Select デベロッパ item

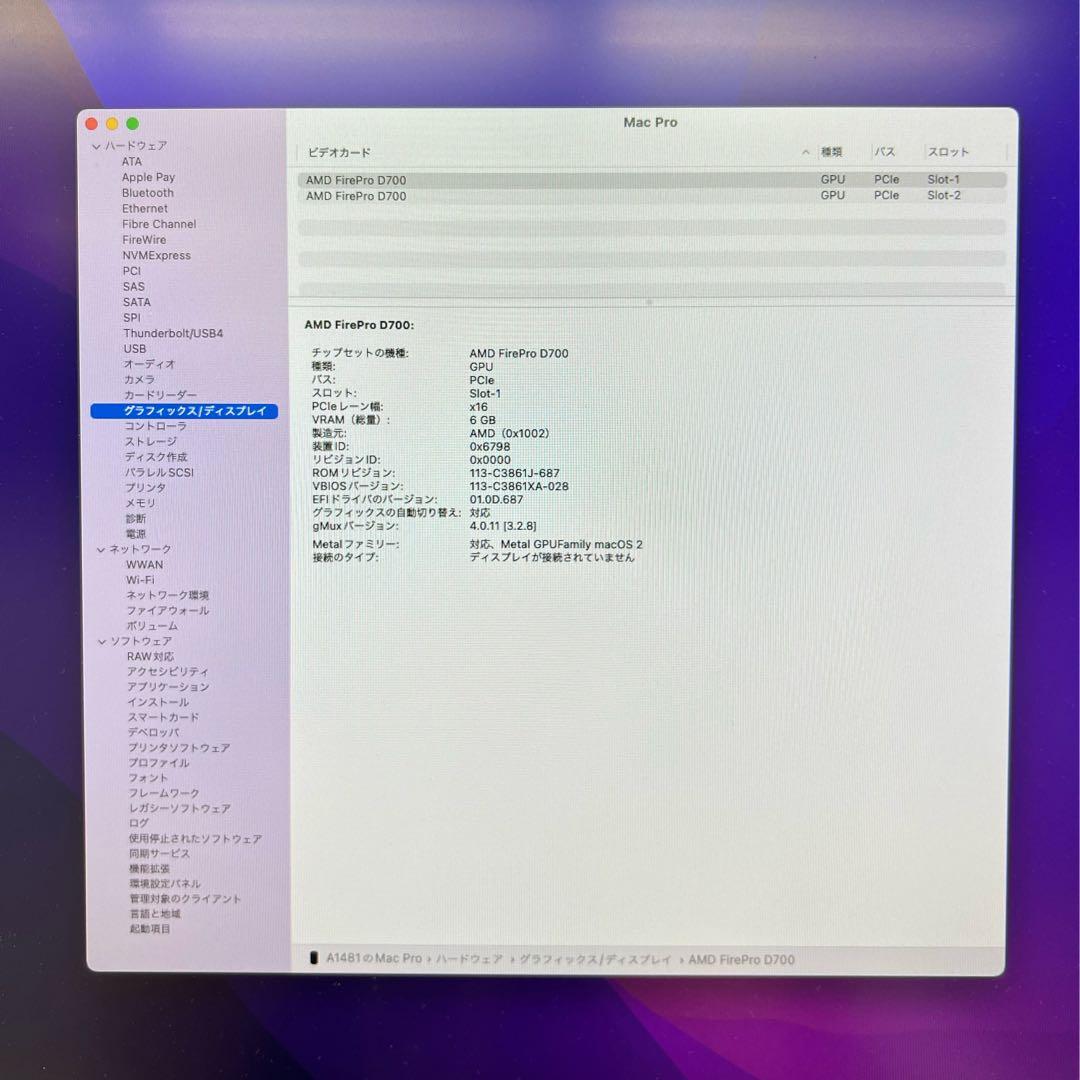tap(154, 733)
